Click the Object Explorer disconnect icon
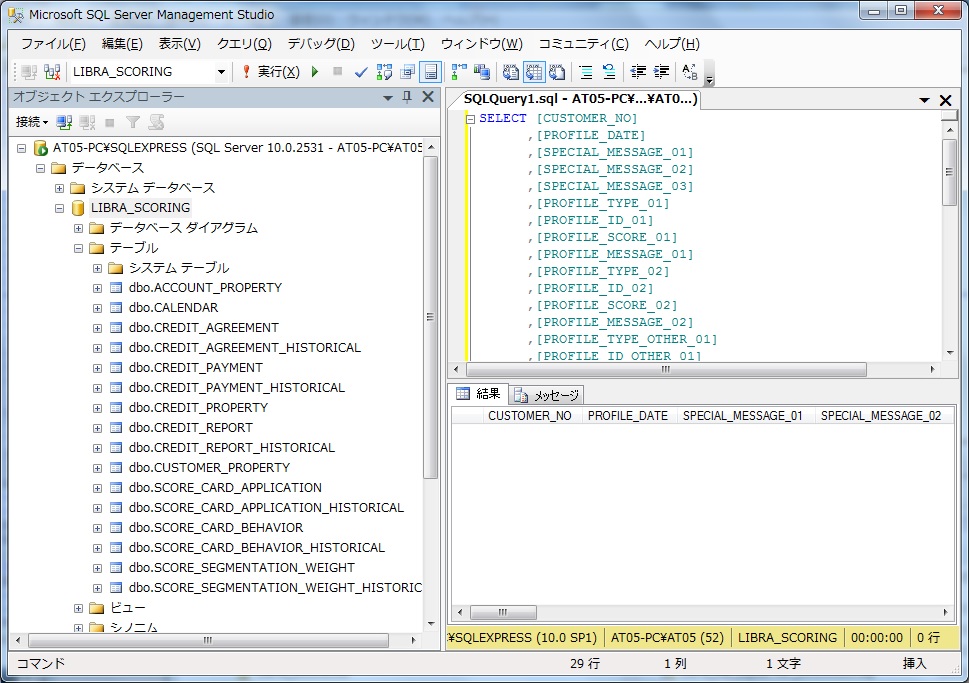 87,122
